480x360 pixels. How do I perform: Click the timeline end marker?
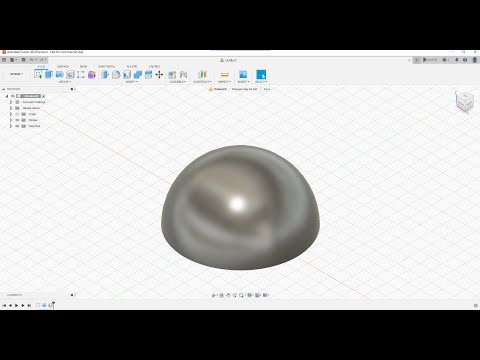(x=53, y=305)
